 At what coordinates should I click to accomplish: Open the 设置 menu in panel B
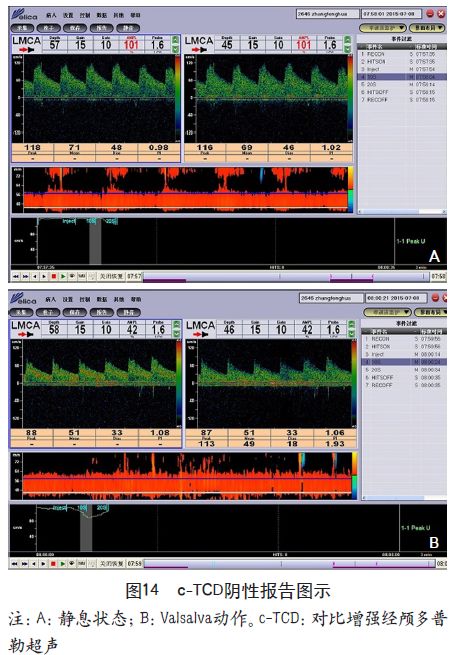coord(68,300)
